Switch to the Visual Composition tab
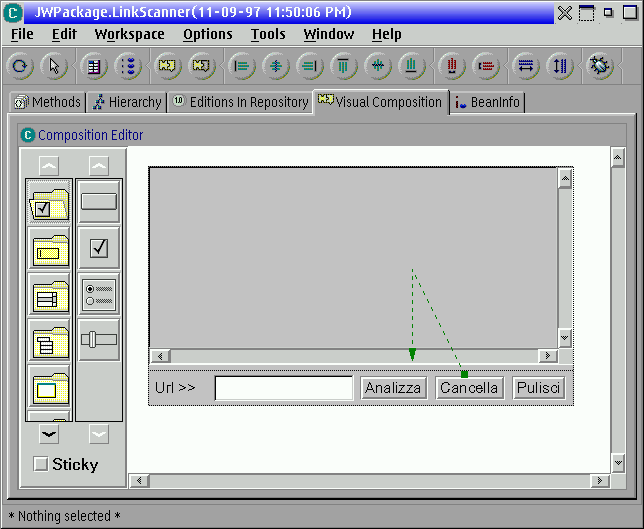644x529 pixels. [381, 101]
